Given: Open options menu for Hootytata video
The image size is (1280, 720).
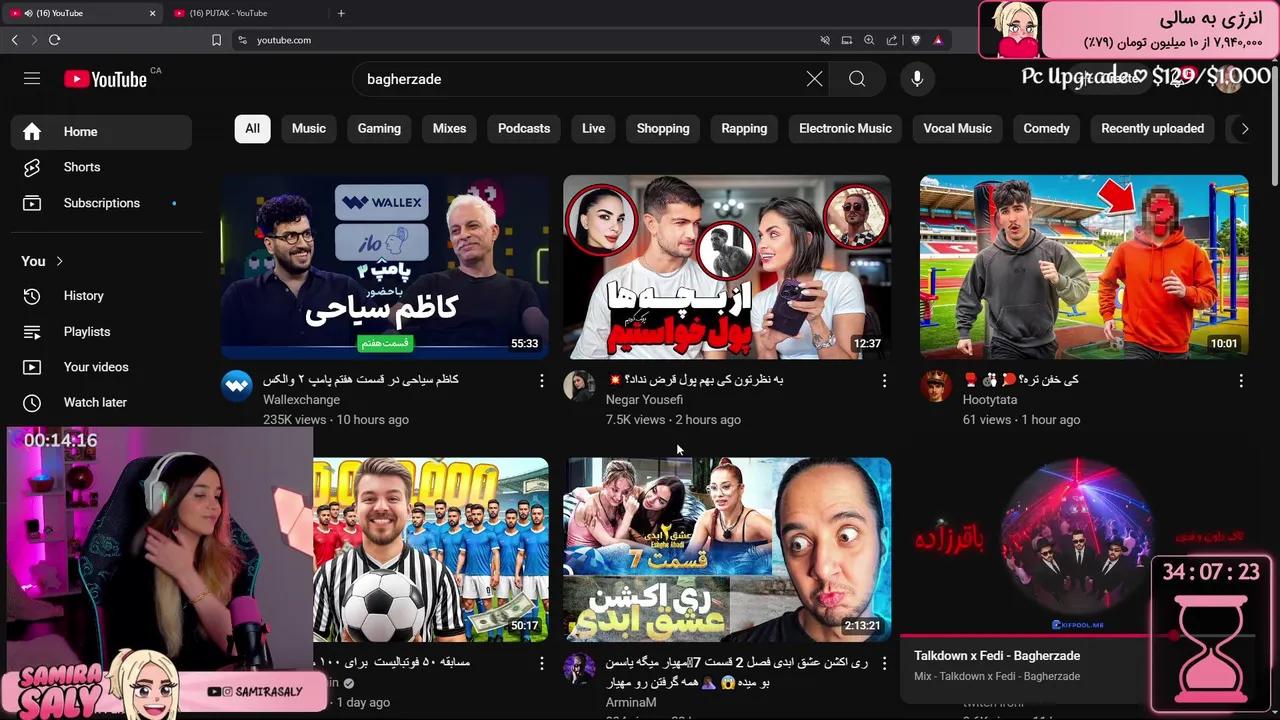Looking at the screenshot, I should [1241, 381].
